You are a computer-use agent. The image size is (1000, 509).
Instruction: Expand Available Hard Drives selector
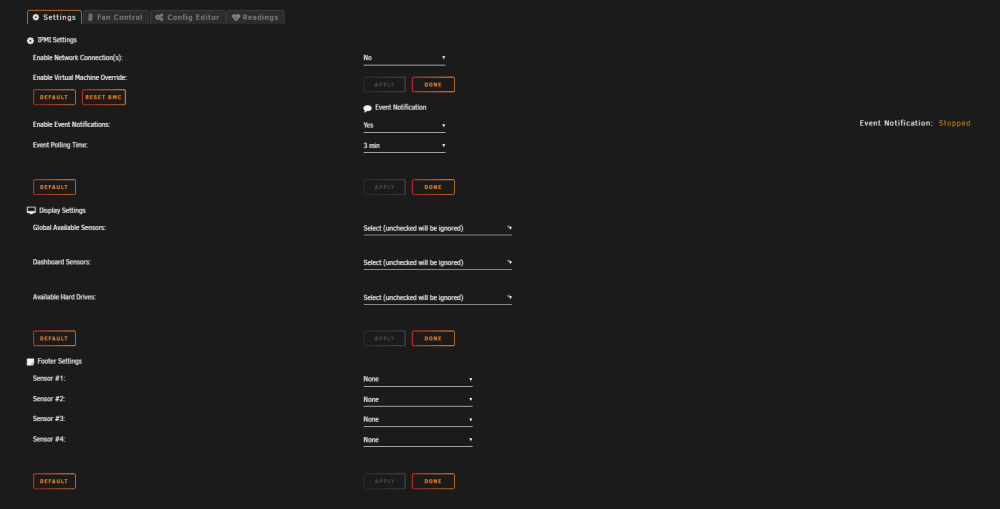[x=438, y=298]
